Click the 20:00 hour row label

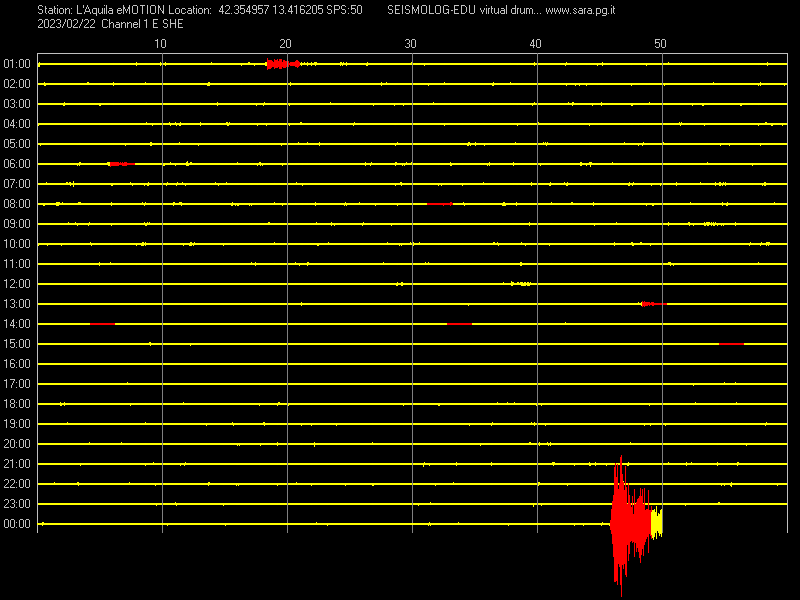tap(17, 444)
